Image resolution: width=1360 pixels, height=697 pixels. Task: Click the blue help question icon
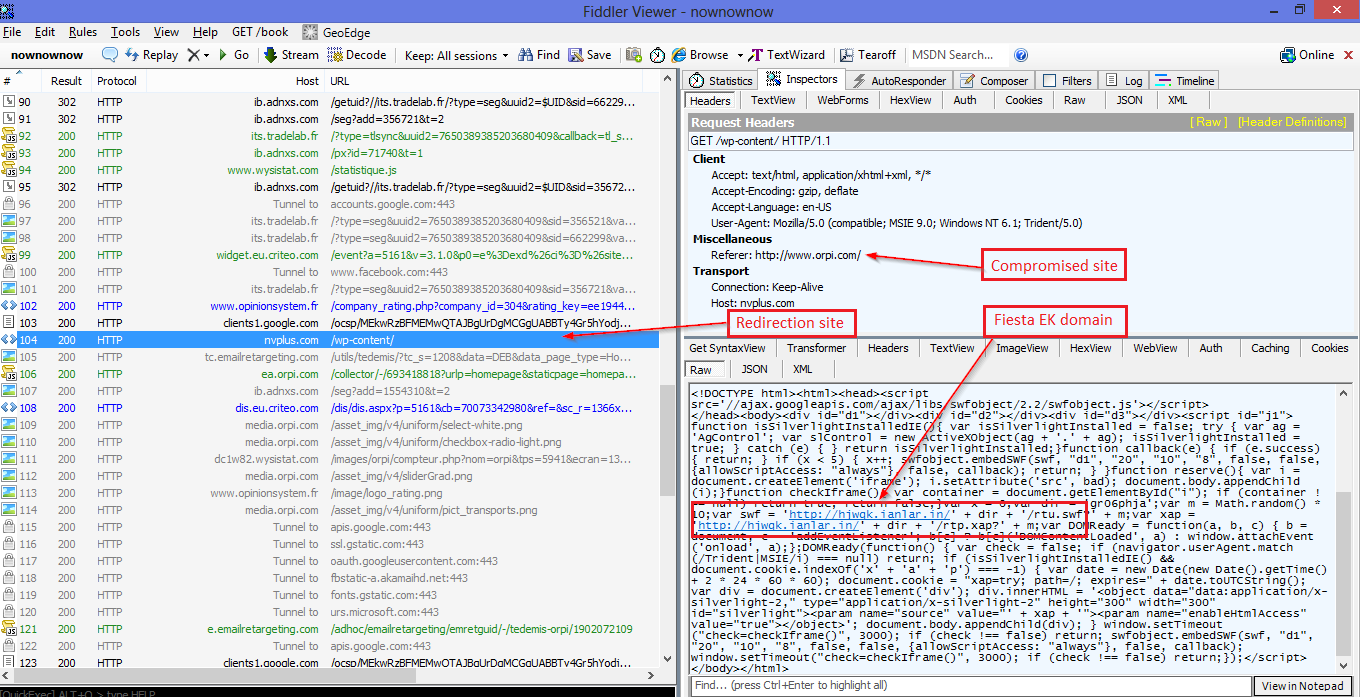1021,55
